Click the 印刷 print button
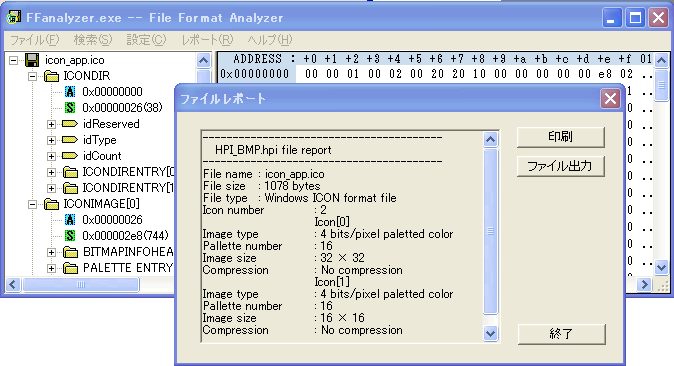 pyautogui.click(x=561, y=137)
